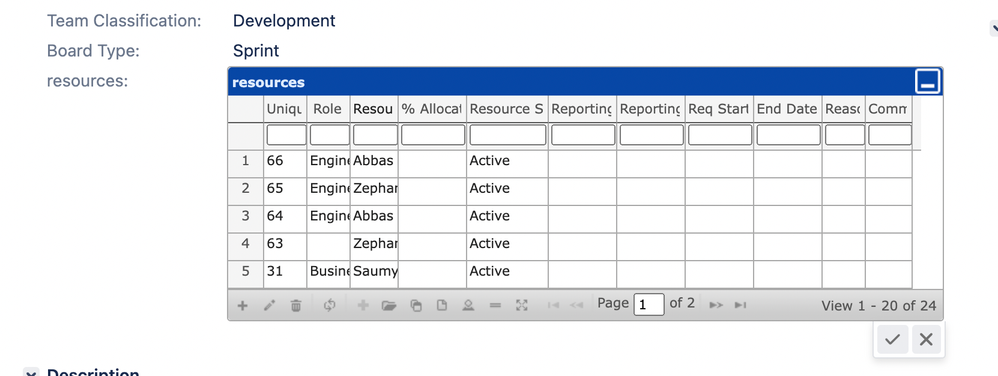
Task: Click the Comments column filter box
Action: click(890, 135)
